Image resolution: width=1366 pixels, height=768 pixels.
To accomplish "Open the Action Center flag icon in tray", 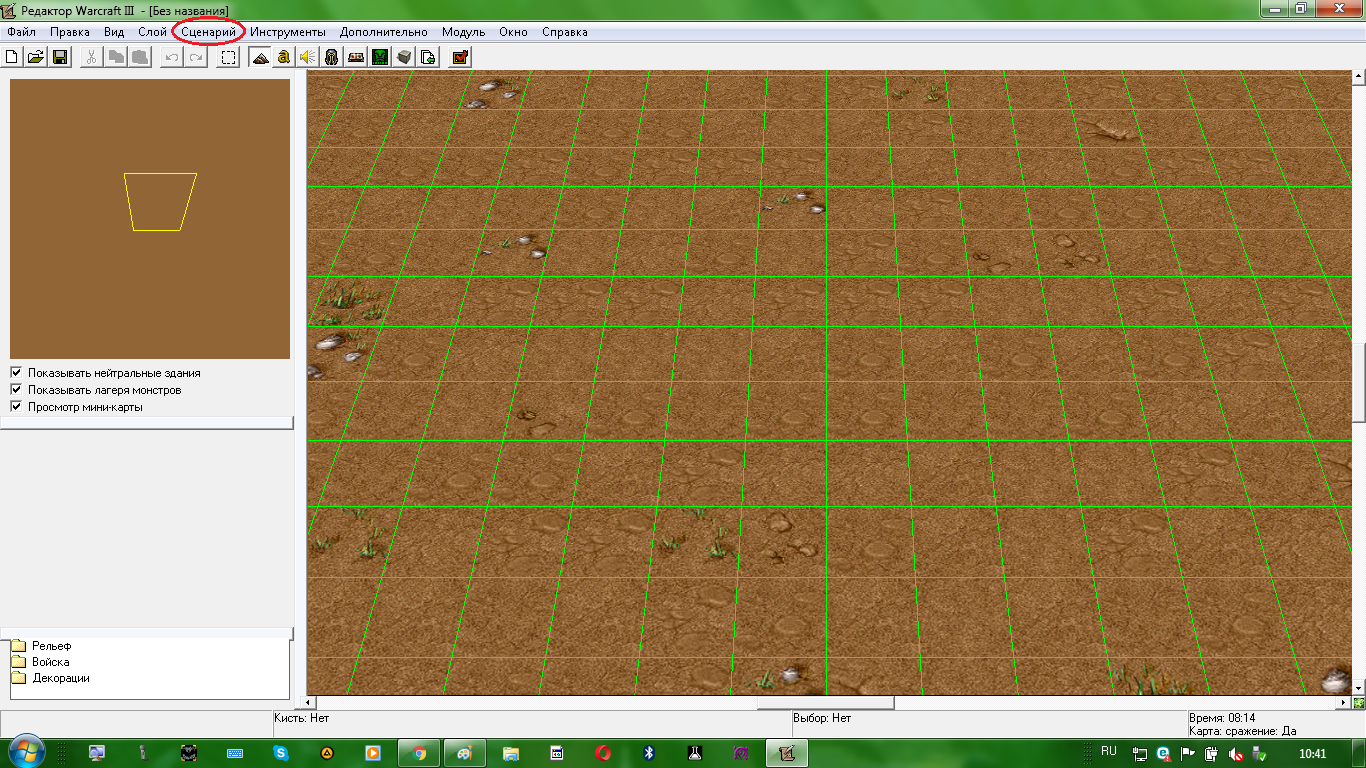I will 1188,753.
